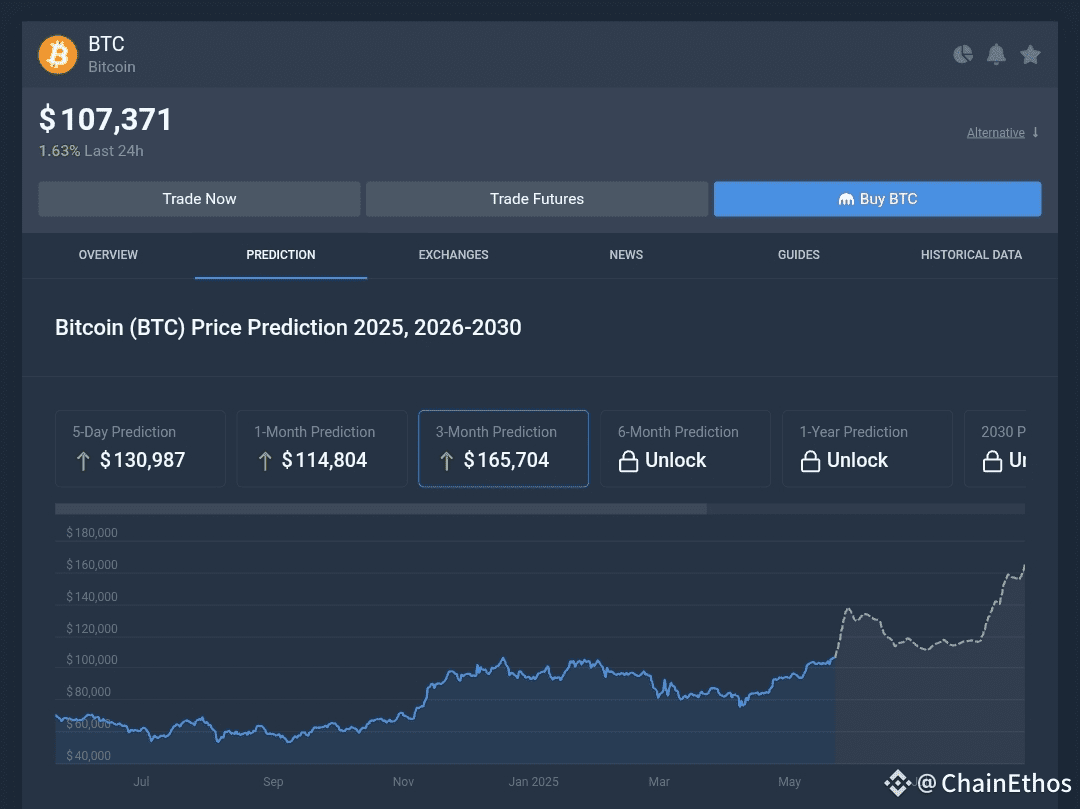Viewport: 1080px width, 809px height.
Task: Set a price alert with bell icon
Action: [x=996, y=54]
